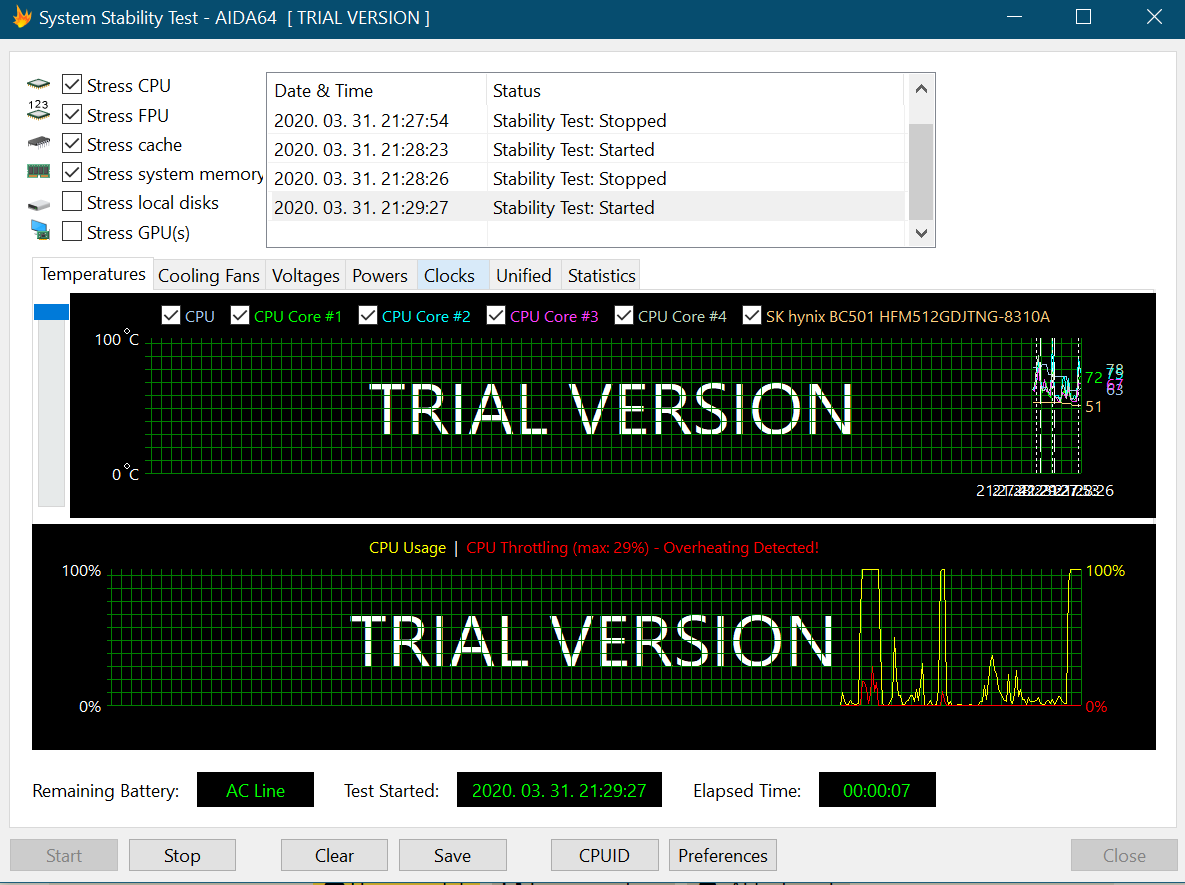The width and height of the screenshot is (1185, 885).
Task: Click the Elapsed Time 00:00:07 value
Action: point(877,790)
